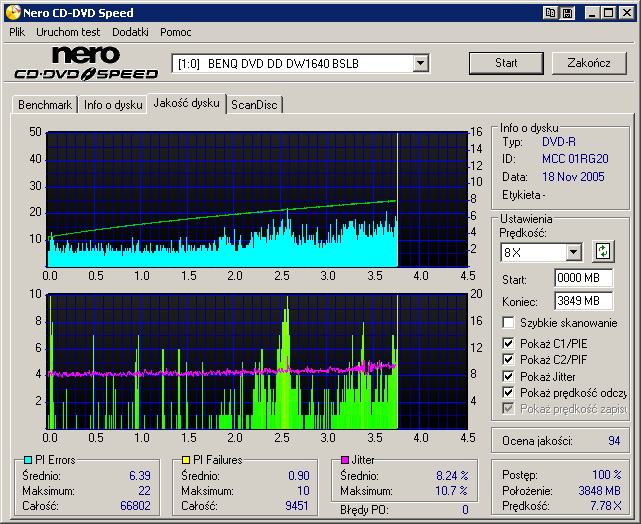Click the Start button
Viewport: 641px width, 524px height.
(x=506, y=63)
